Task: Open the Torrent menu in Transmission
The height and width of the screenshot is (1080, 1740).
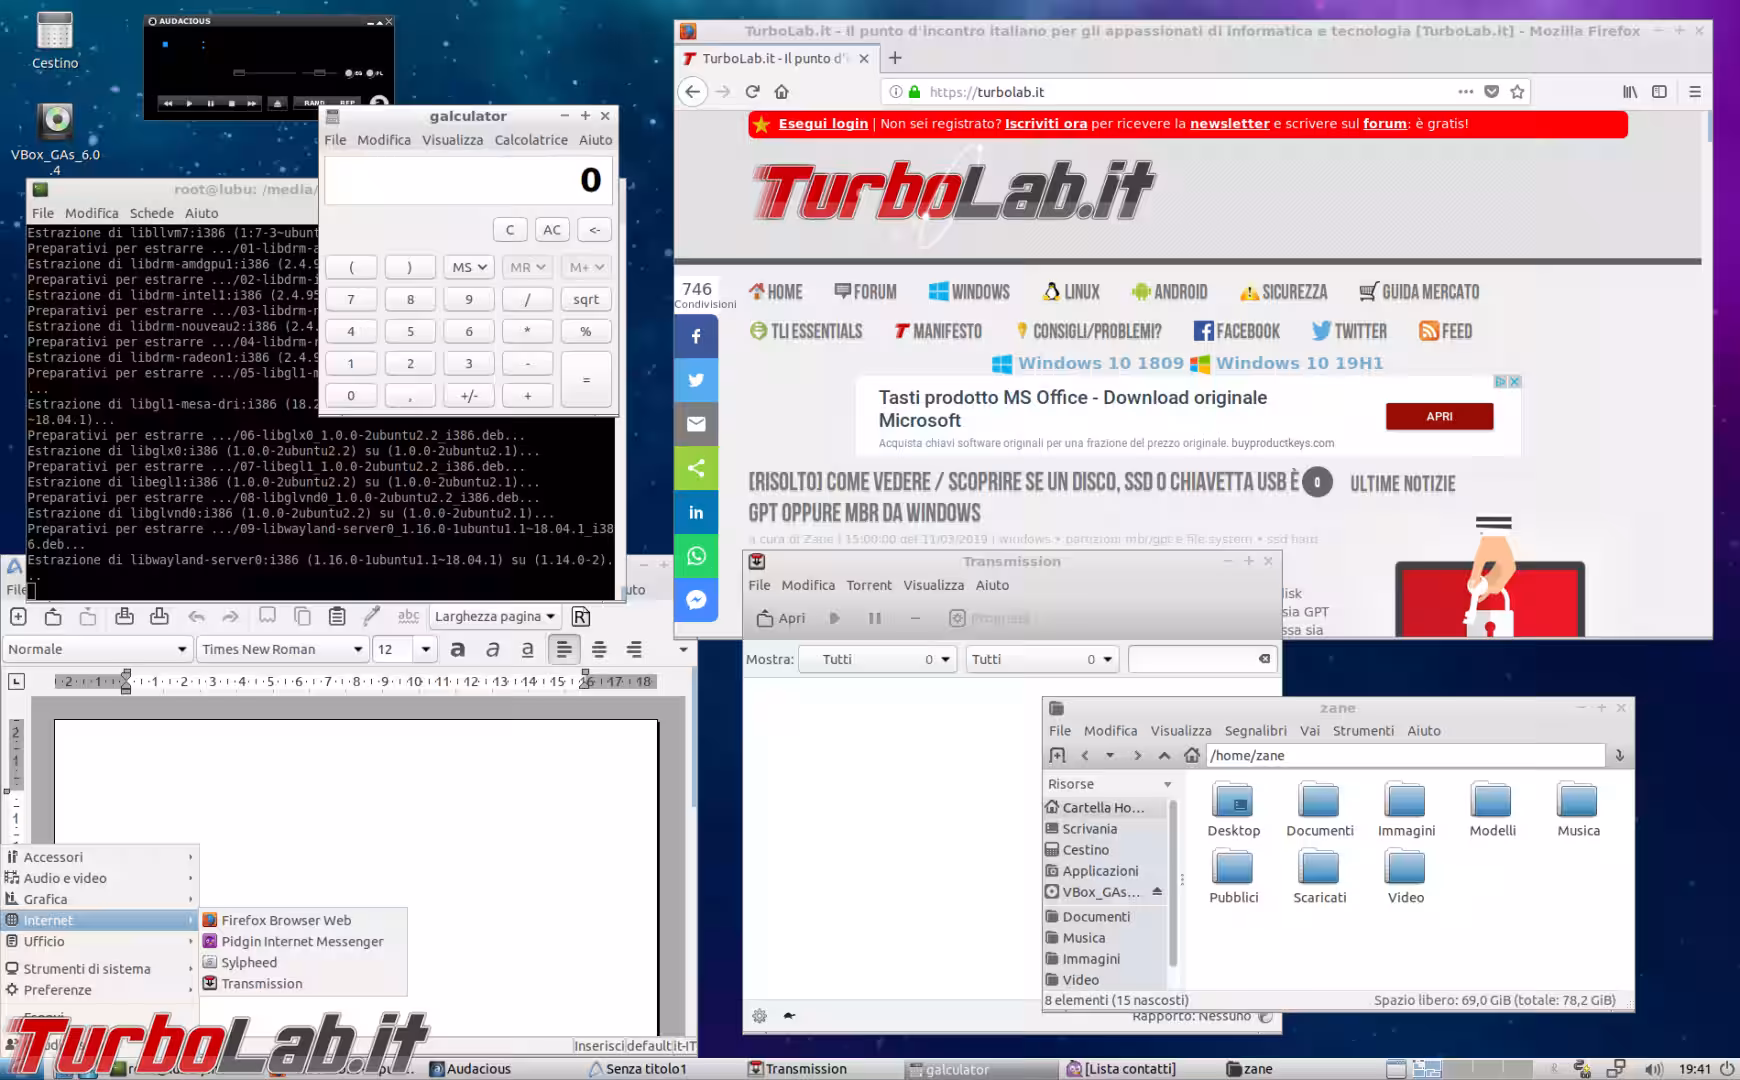Action: pos(868,585)
